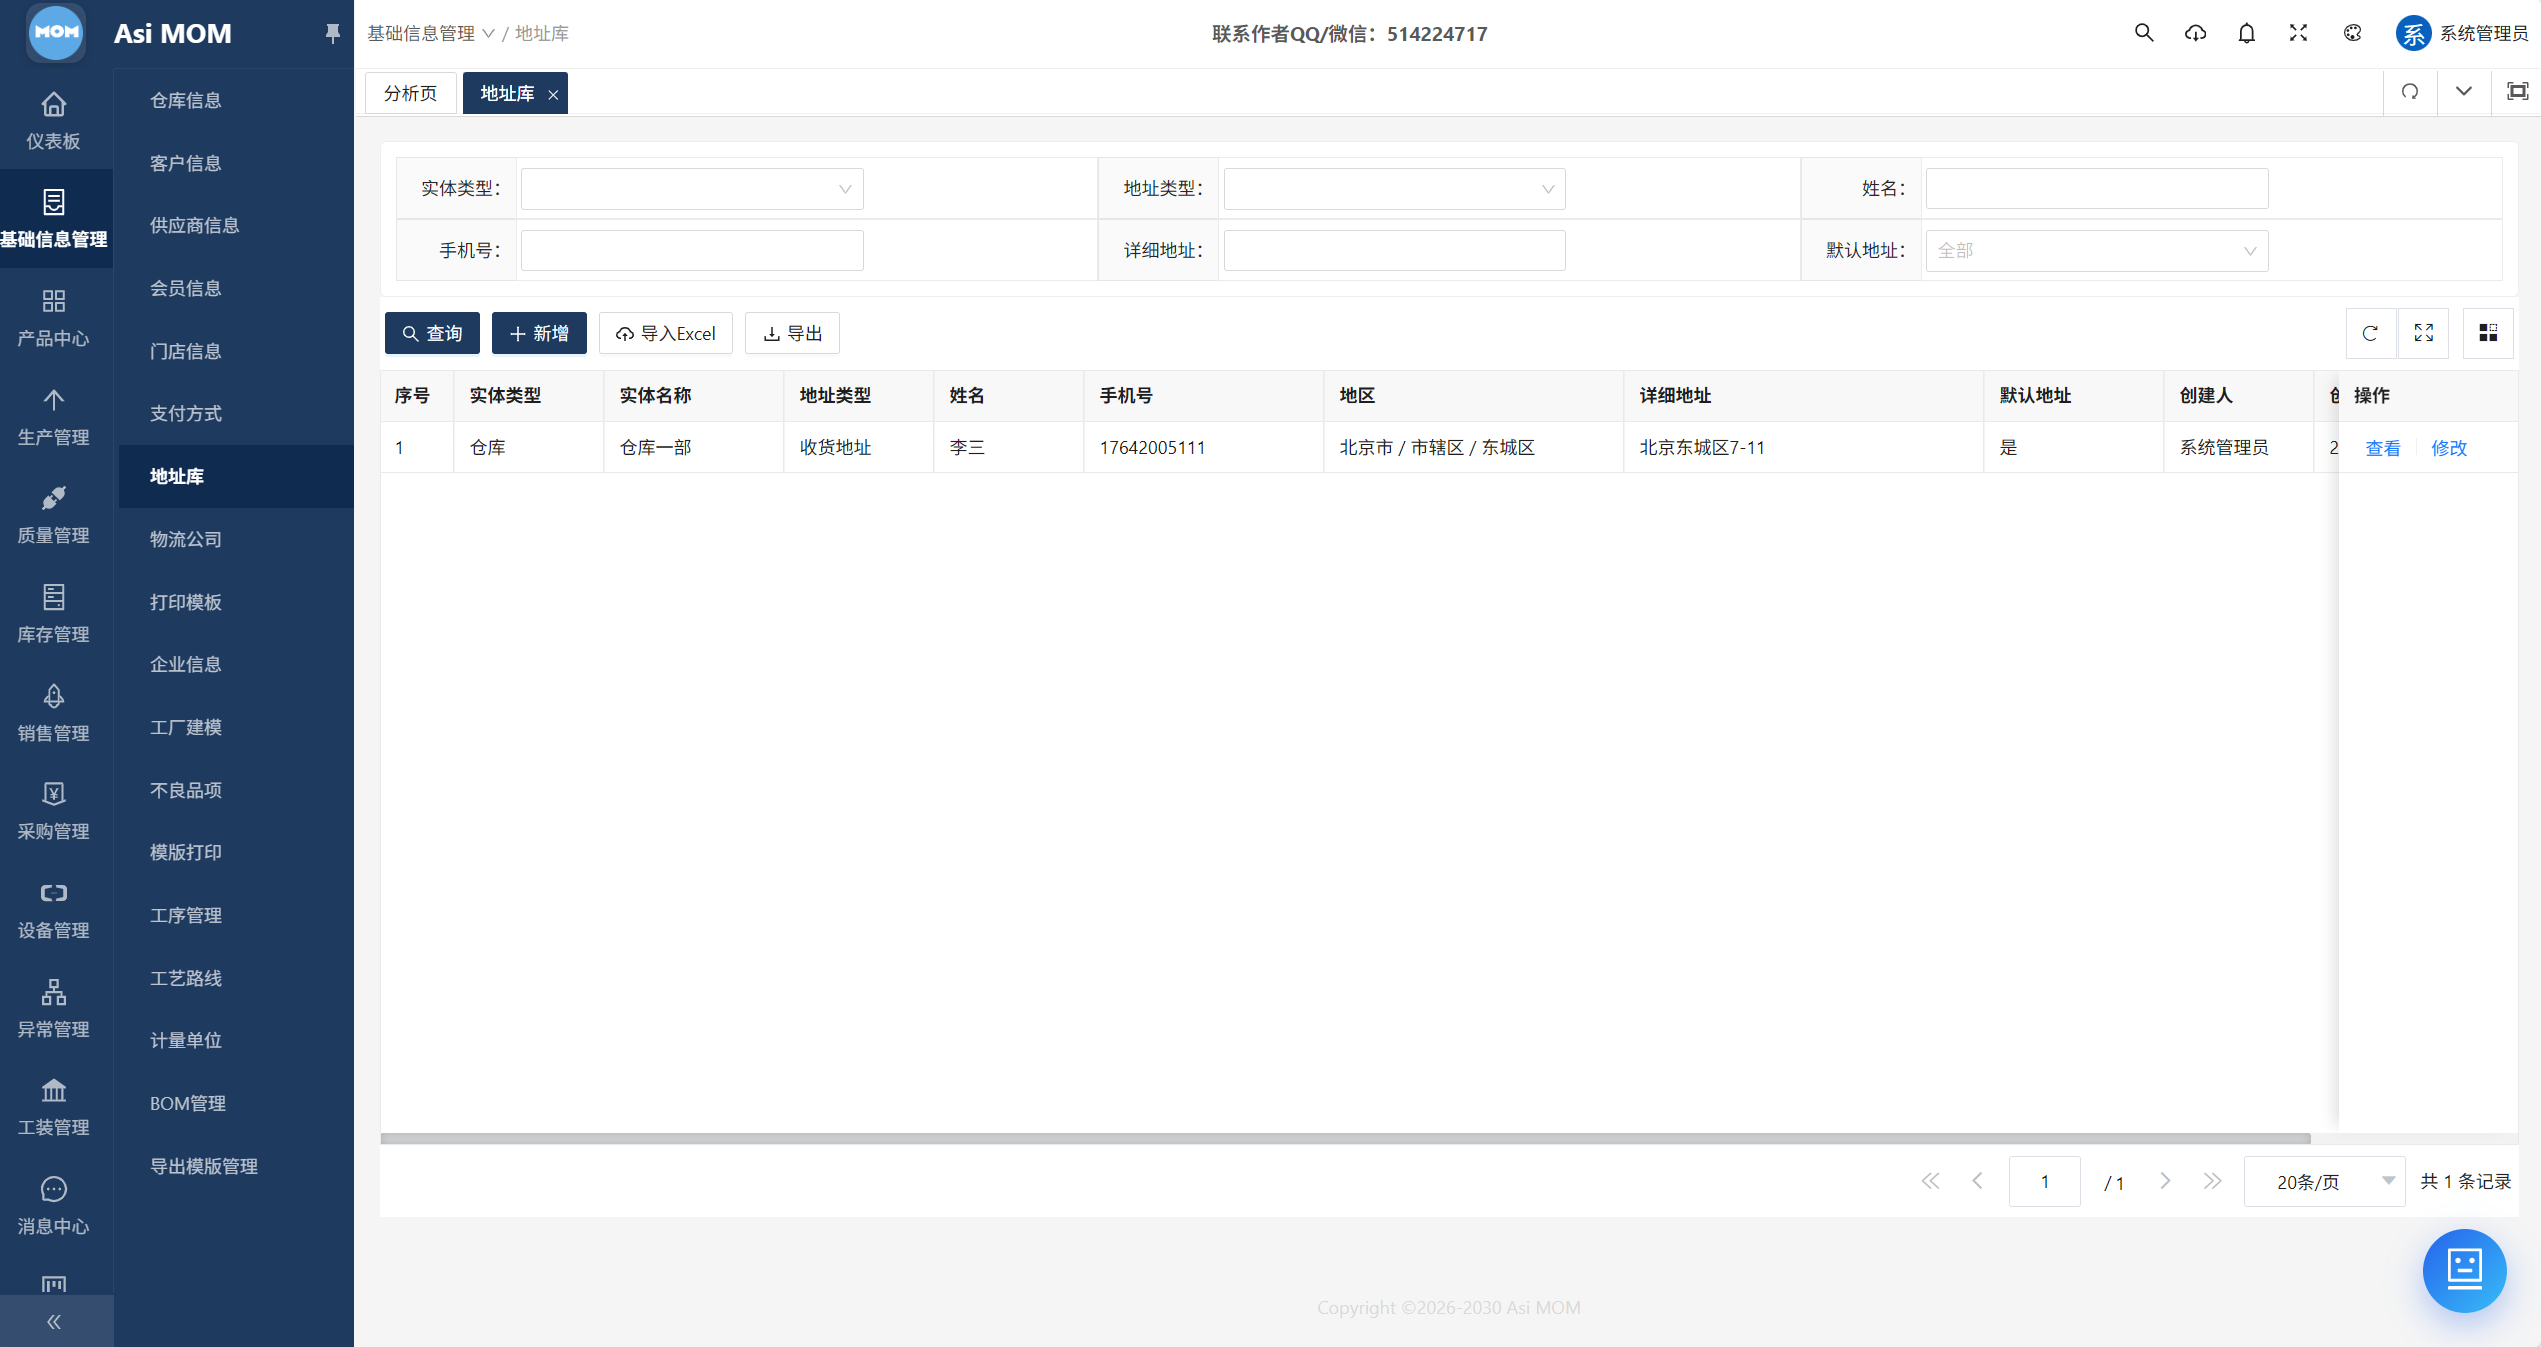Open the 工装管理 module icon
The height and width of the screenshot is (1347, 2541).
[54, 1090]
